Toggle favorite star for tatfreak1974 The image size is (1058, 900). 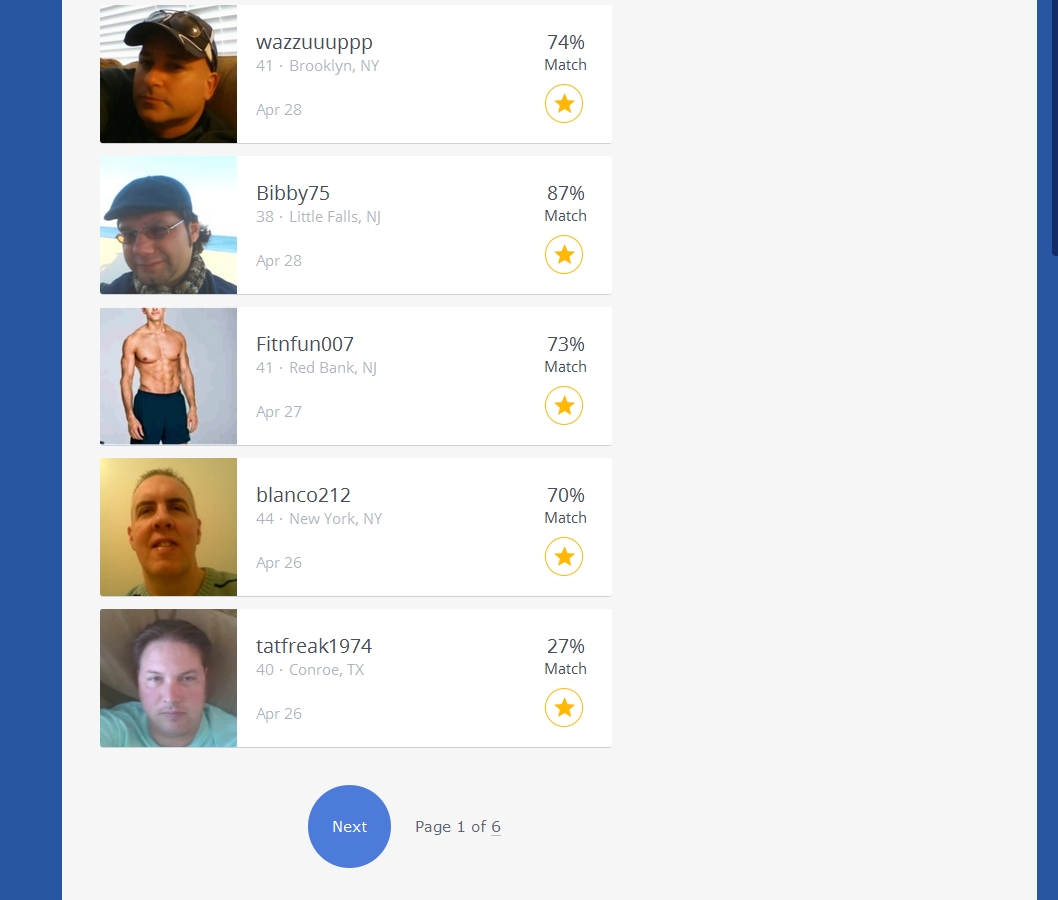(563, 708)
